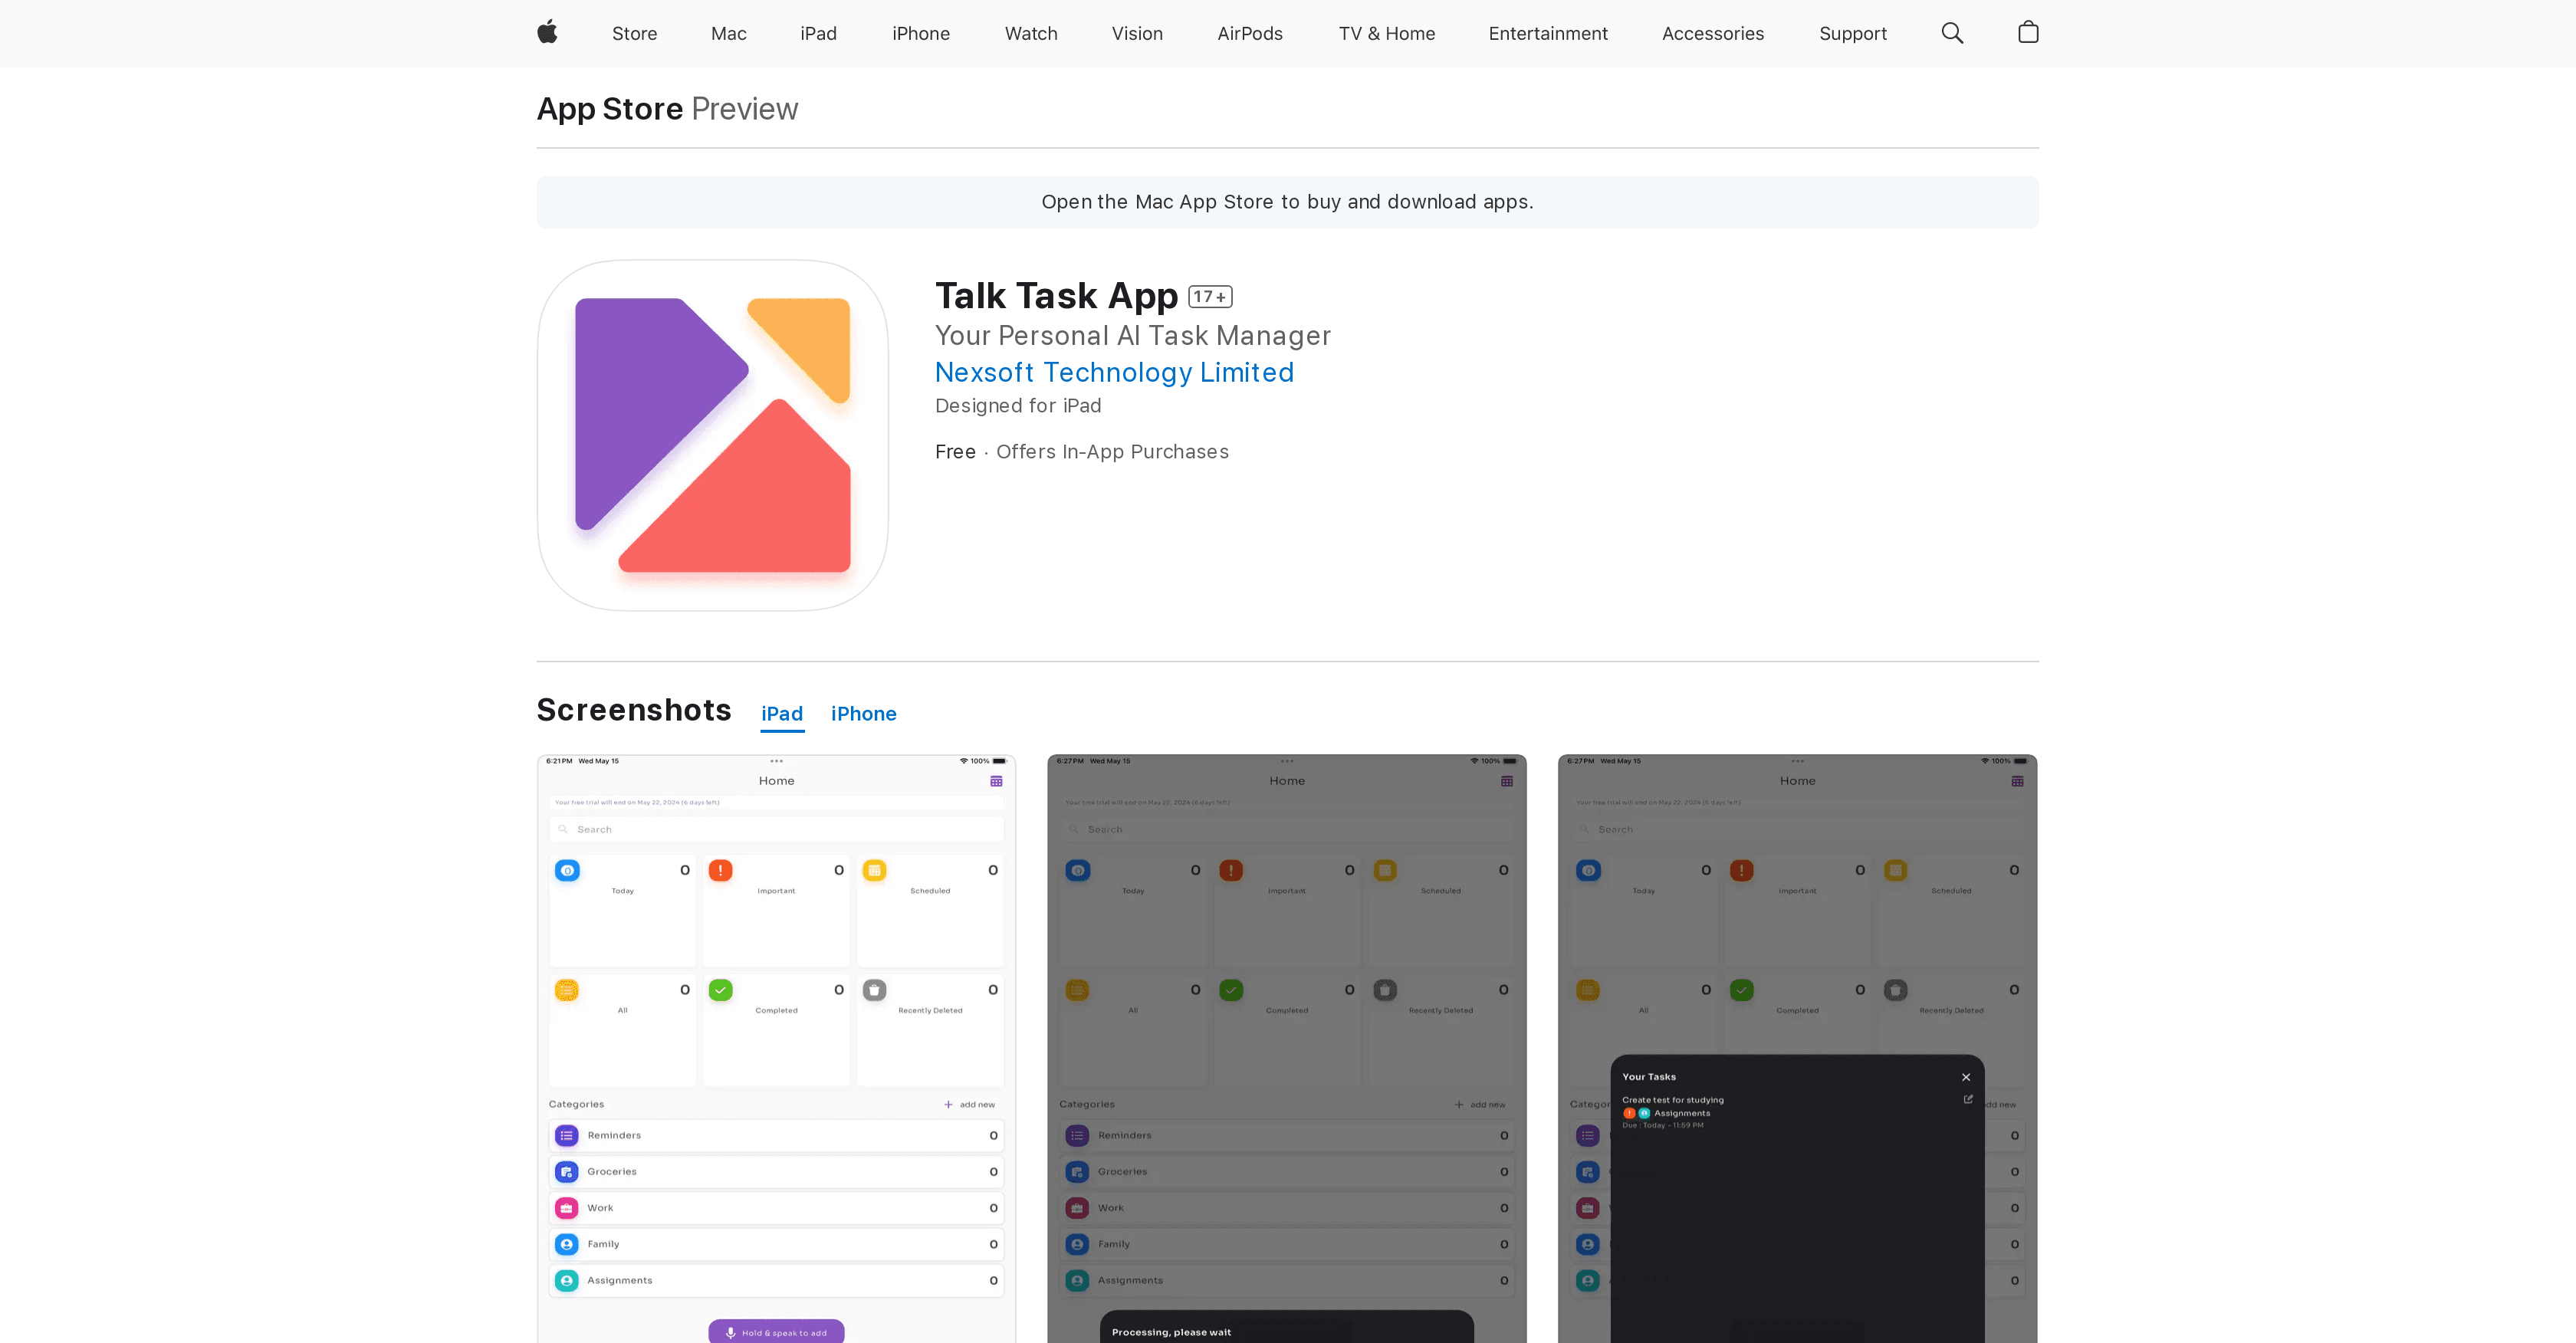Open the Support menu item
The width and height of the screenshot is (2576, 1343).
1852,33
